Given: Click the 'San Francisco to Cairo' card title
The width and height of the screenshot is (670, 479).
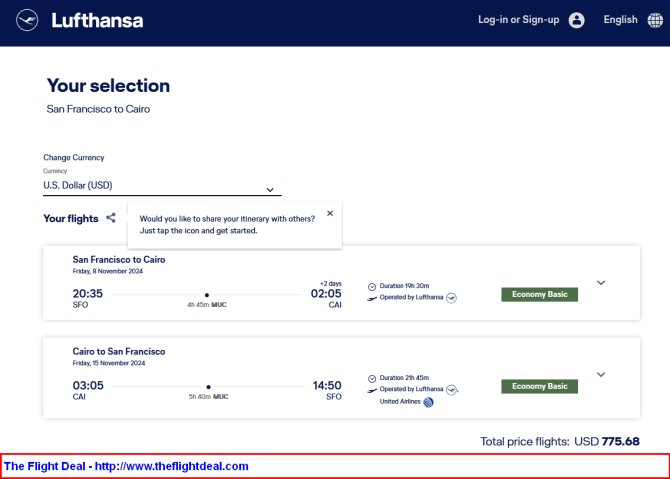Looking at the screenshot, I should pyautogui.click(x=119, y=259).
